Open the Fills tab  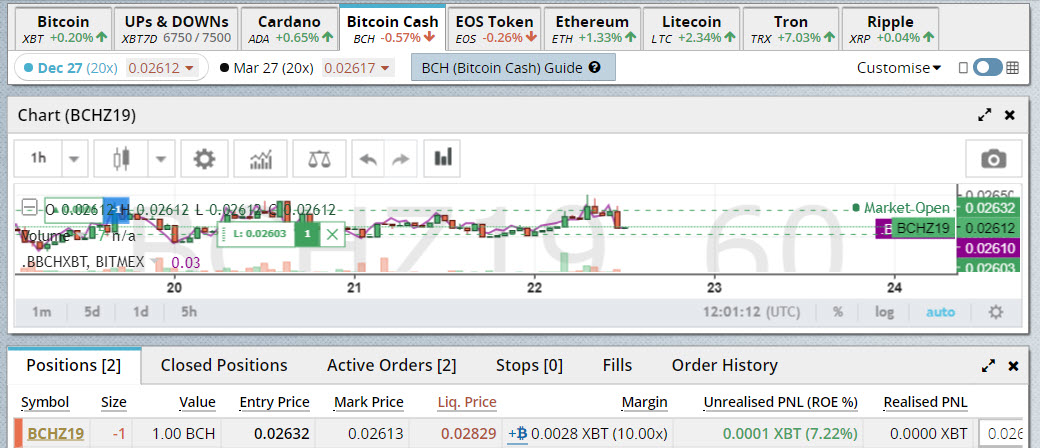[x=617, y=366]
